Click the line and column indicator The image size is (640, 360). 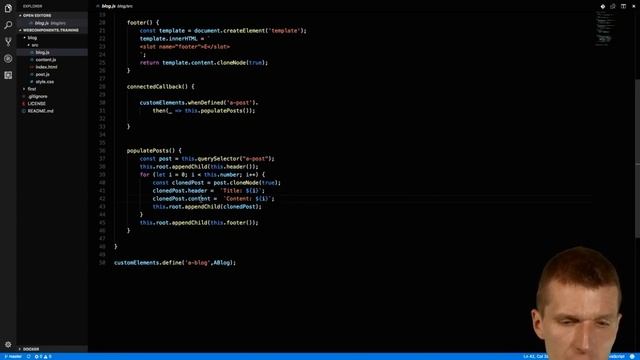(536, 356)
